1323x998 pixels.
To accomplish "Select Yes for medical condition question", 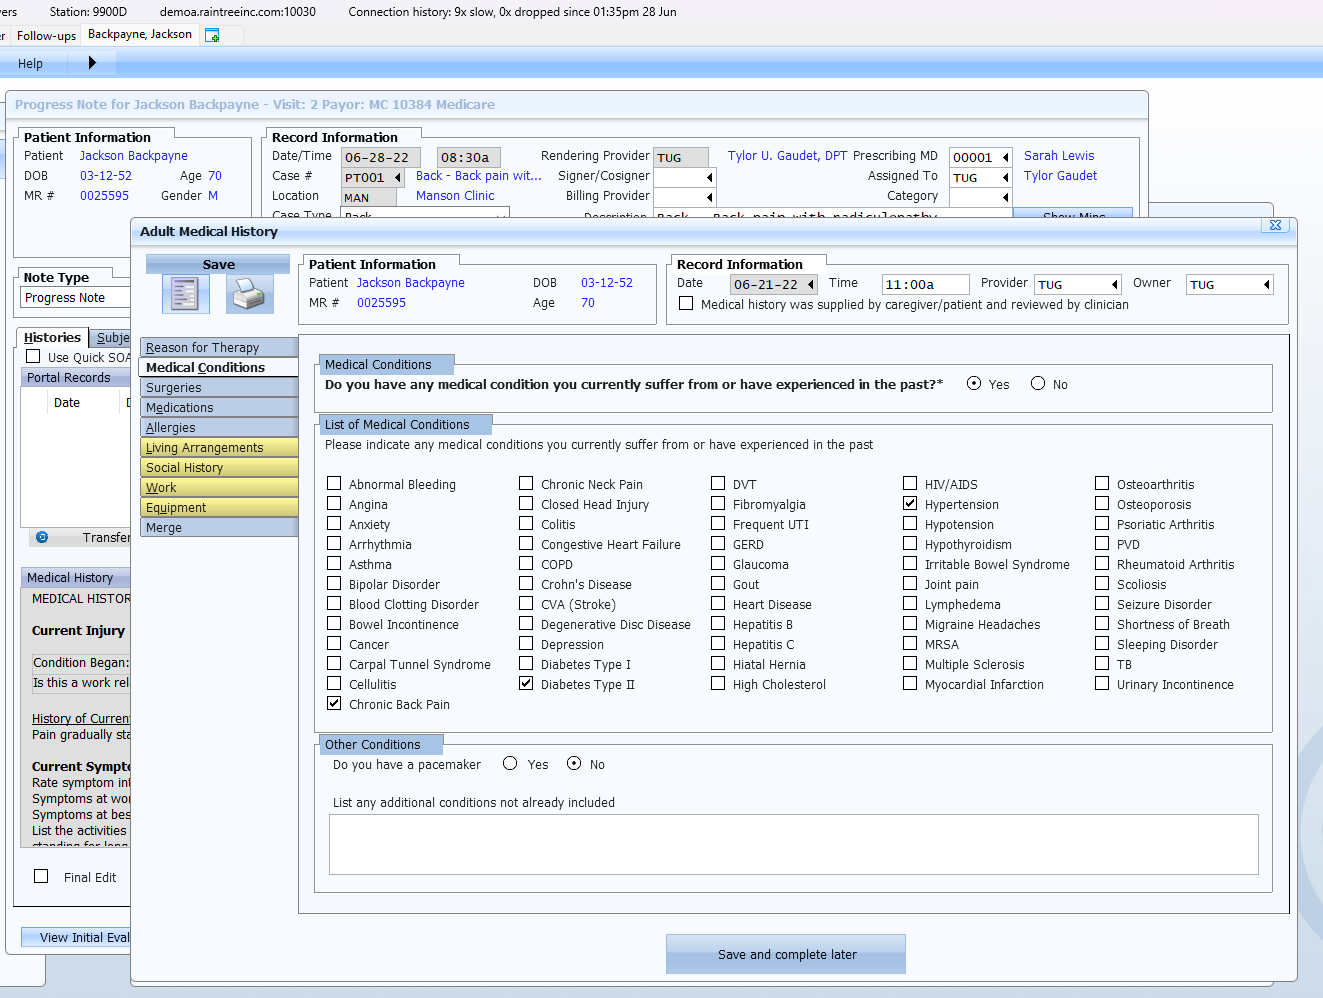I will click(x=974, y=383).
